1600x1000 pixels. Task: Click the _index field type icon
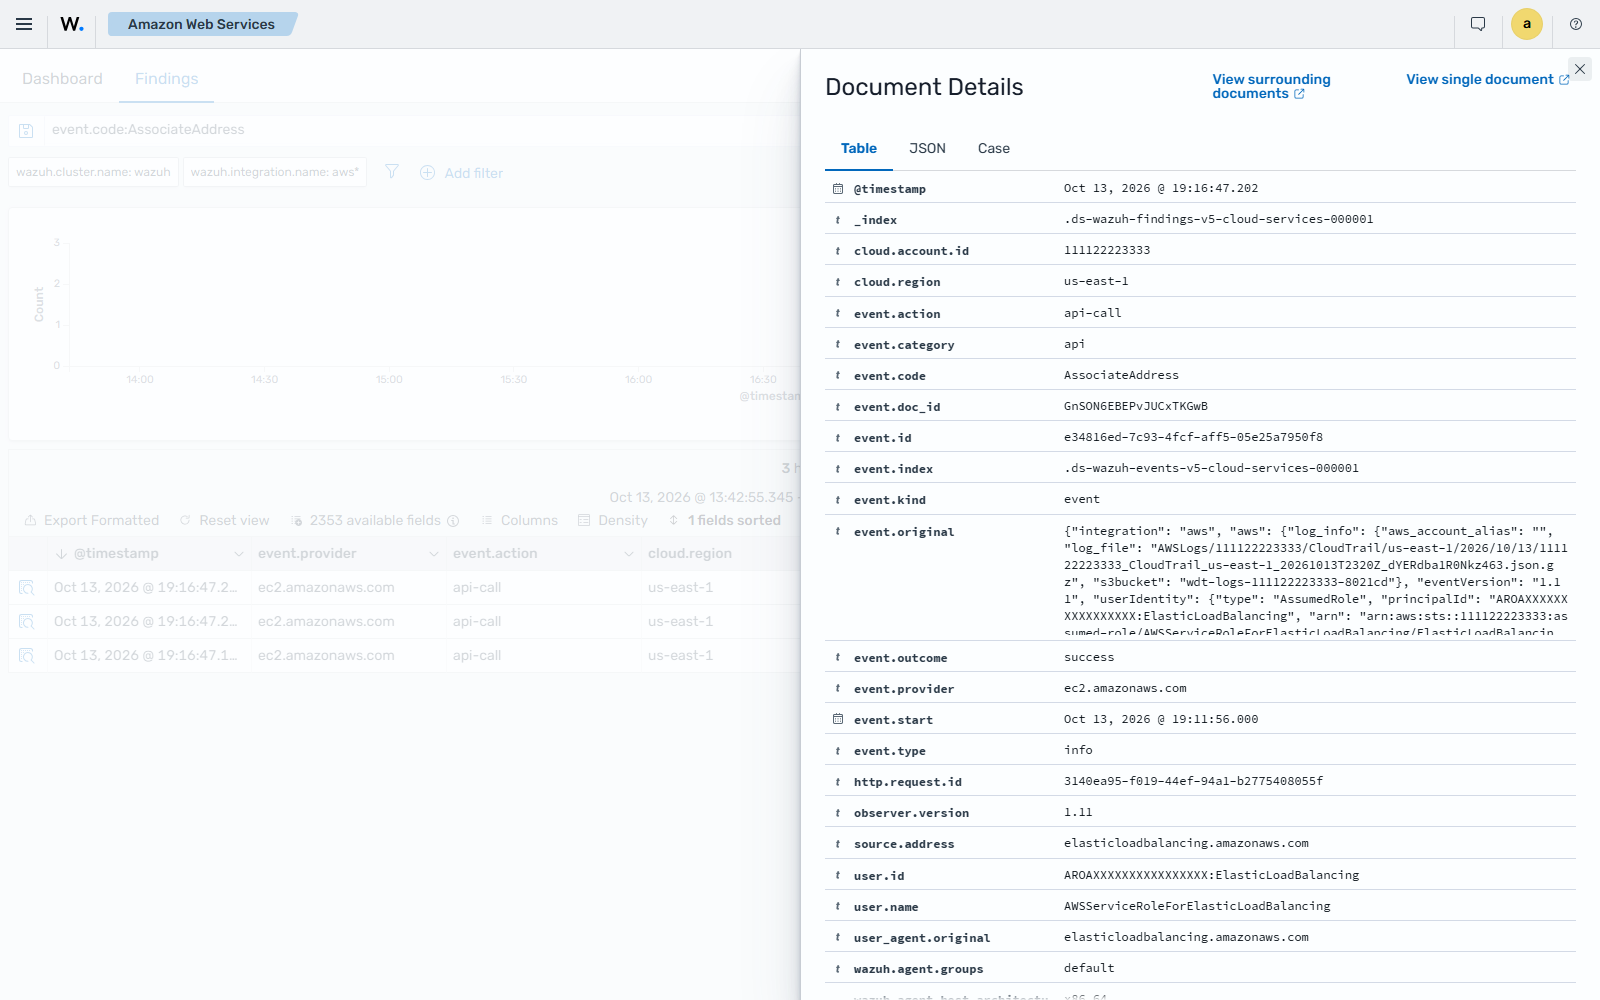coord(838,220)
